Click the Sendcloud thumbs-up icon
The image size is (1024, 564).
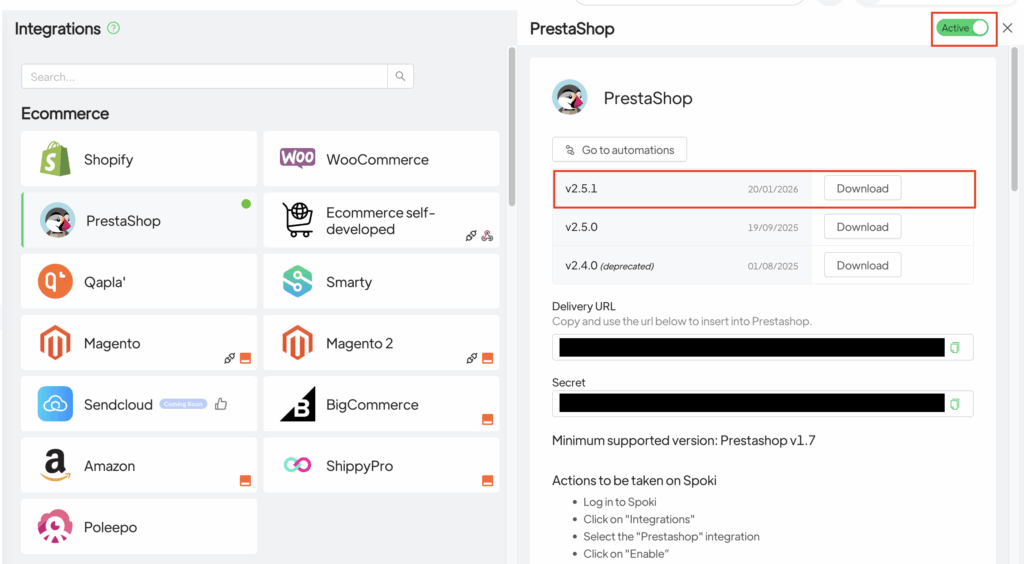[221, 404]
